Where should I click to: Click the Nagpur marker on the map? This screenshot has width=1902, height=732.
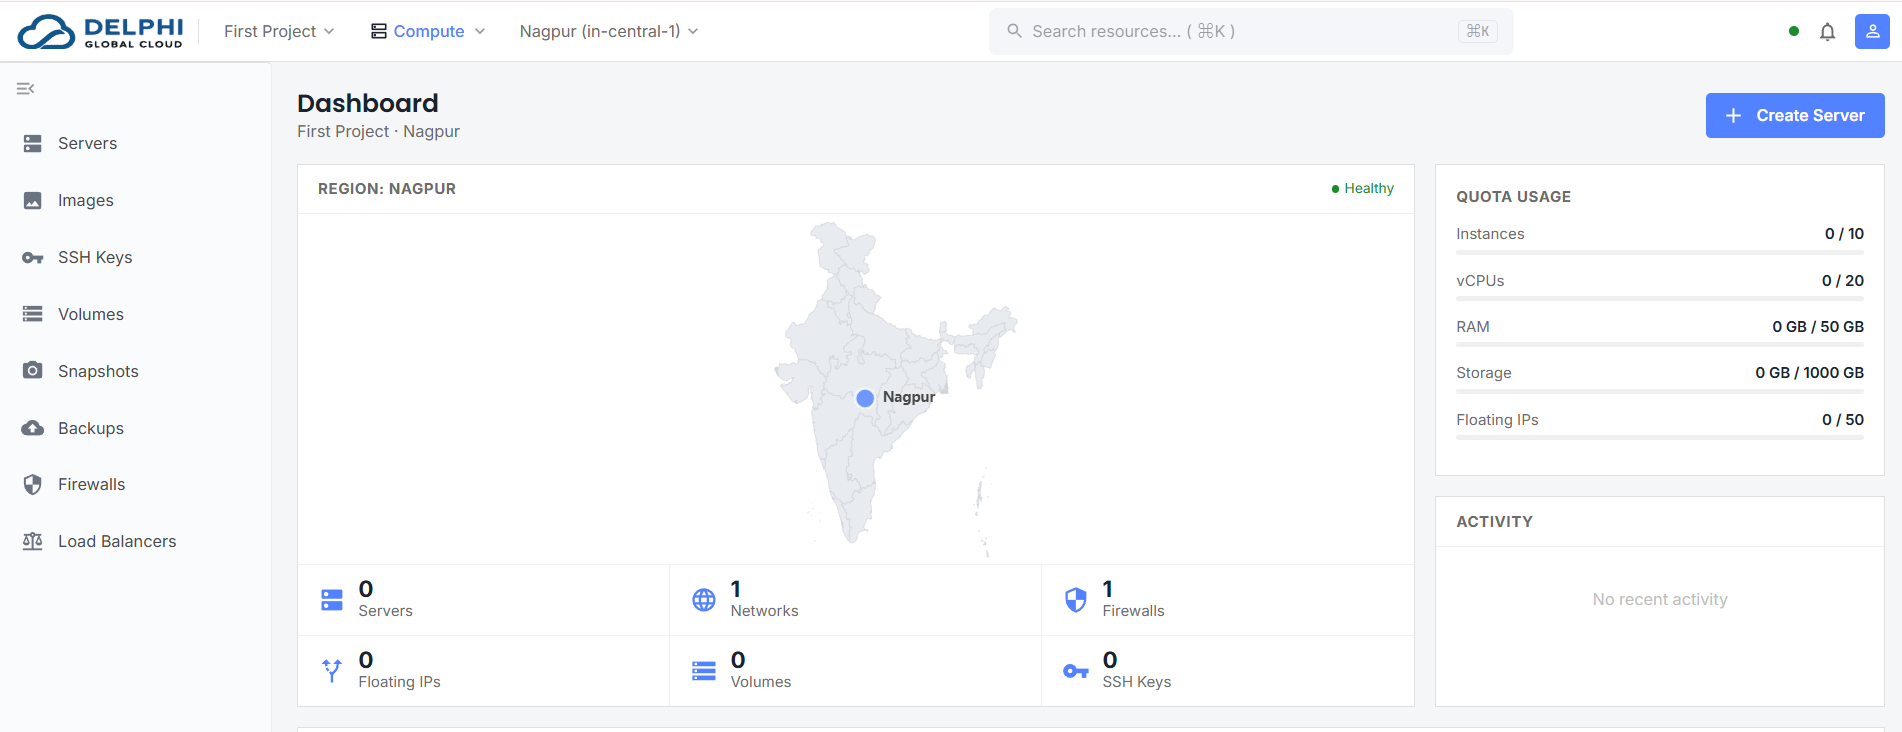click(x=865, y=398)
